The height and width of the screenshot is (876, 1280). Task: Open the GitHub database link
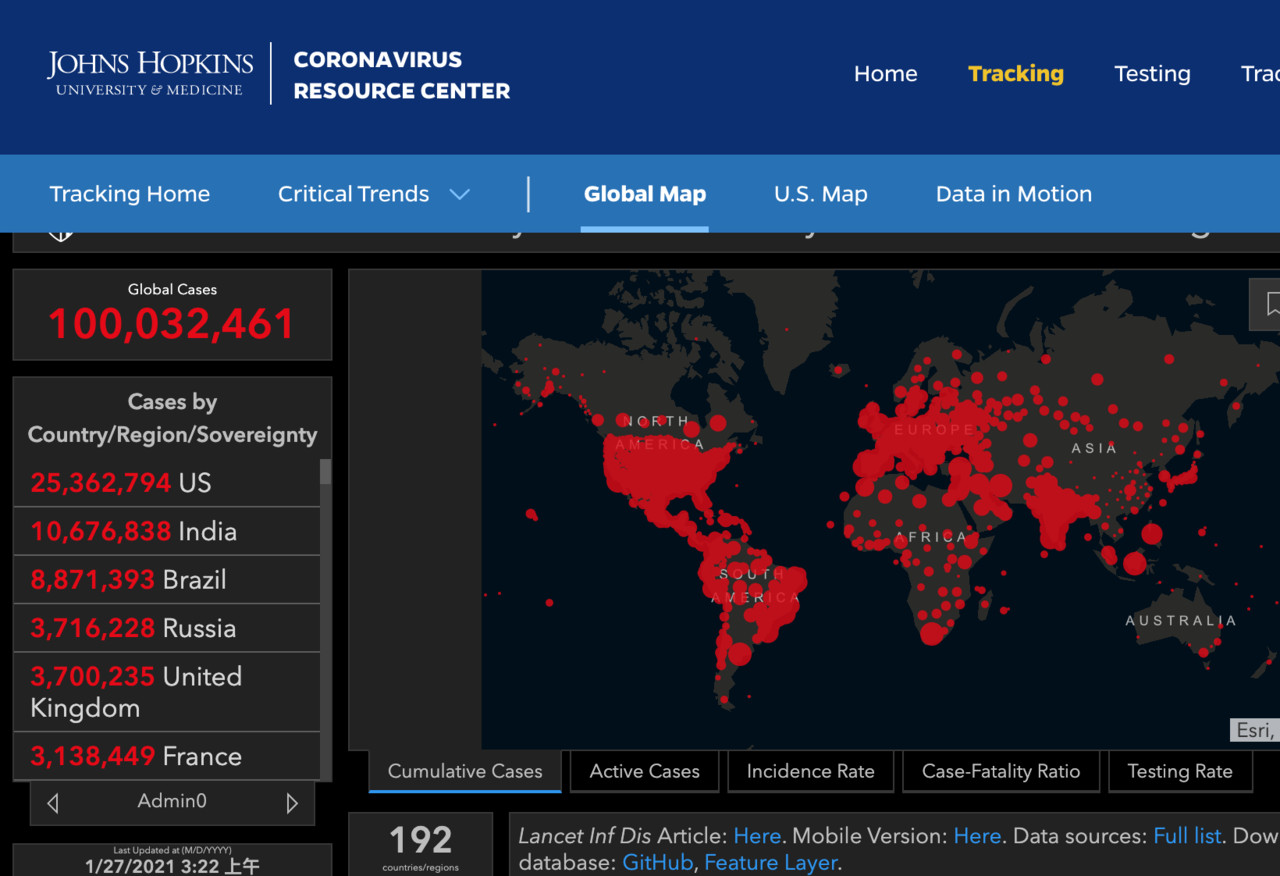click(657, 862)
